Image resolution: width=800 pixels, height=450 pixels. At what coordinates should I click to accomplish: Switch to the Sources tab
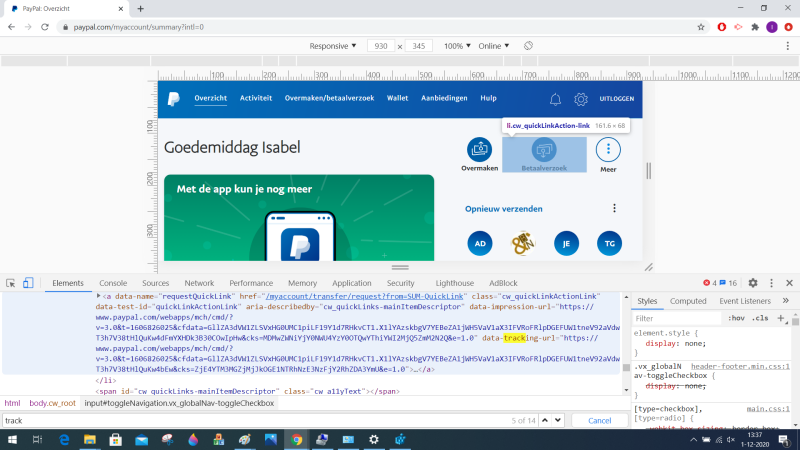pos(156,283)
